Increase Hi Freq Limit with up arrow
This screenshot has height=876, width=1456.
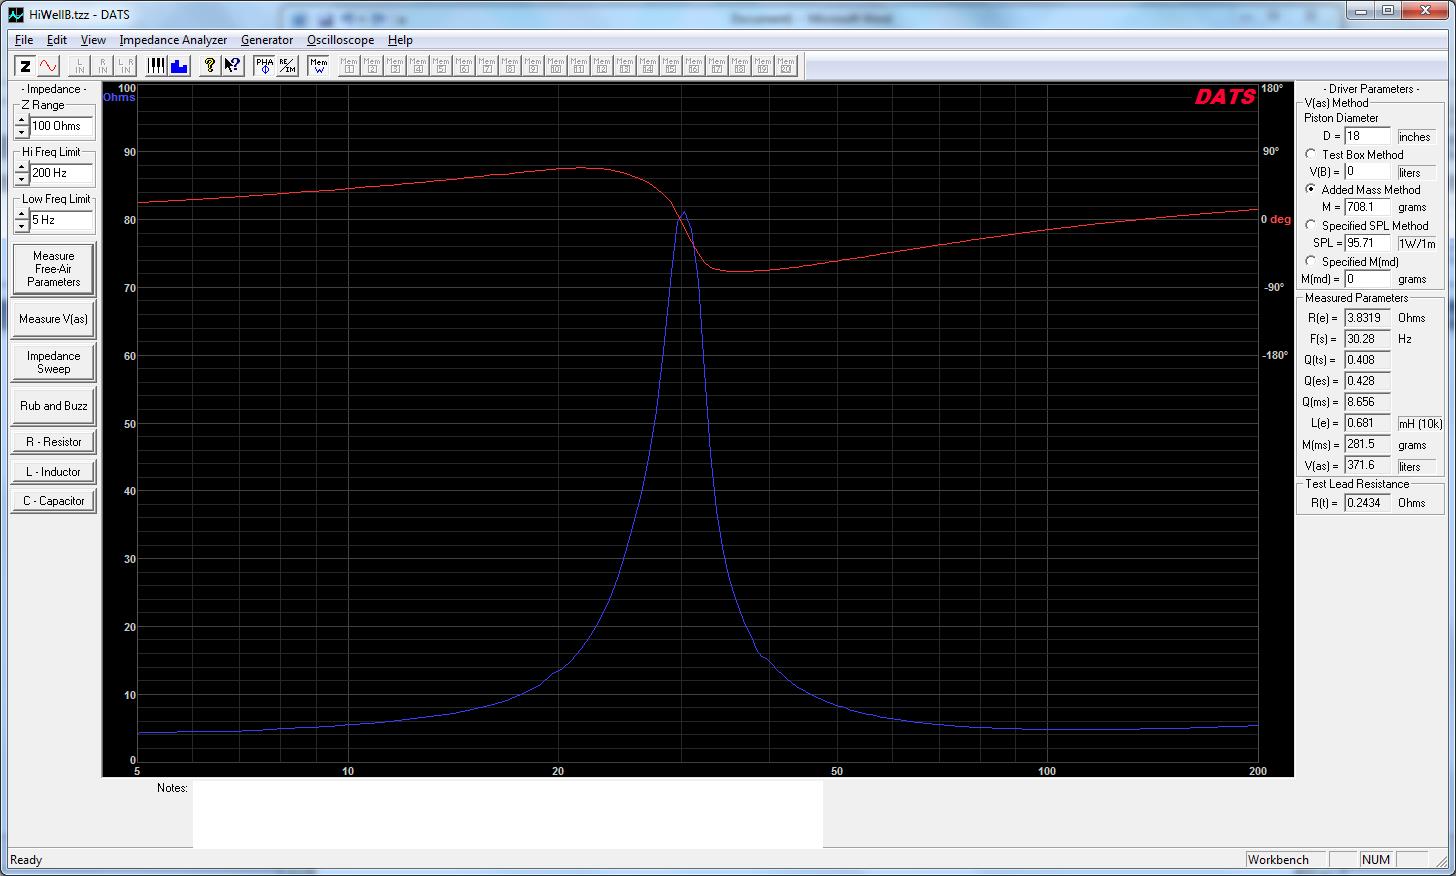point(22,167)
